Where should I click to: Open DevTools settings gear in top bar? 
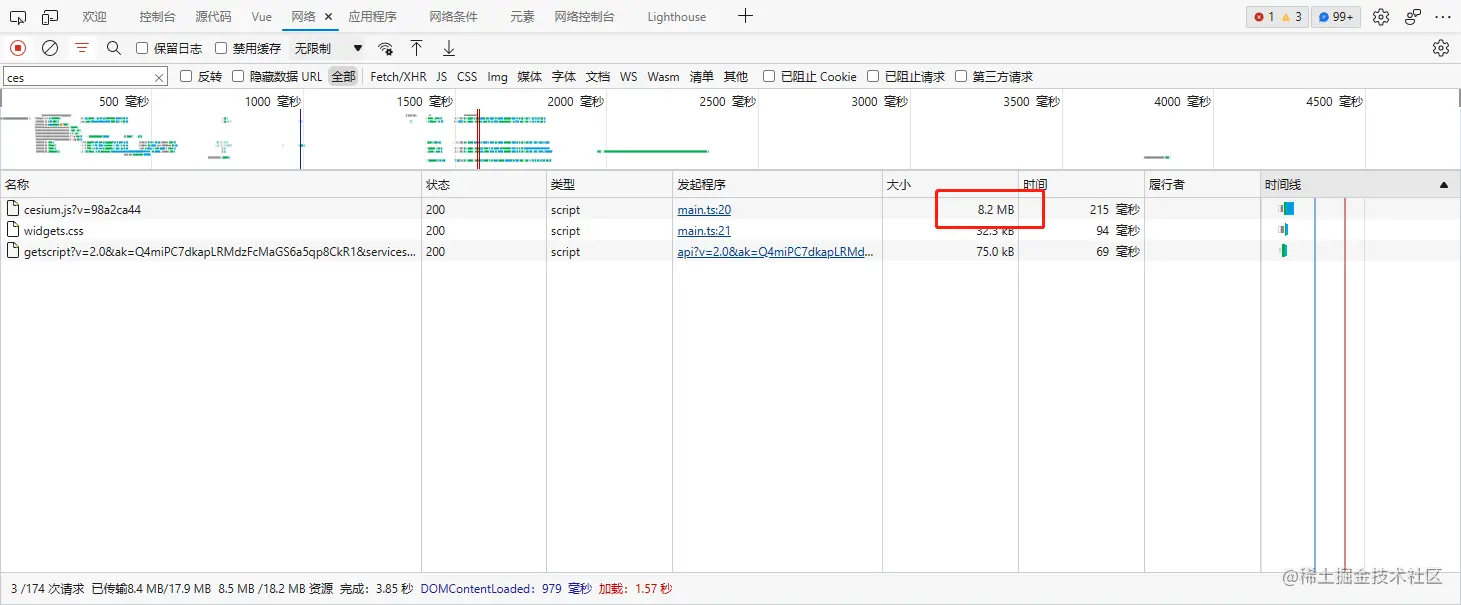(1381, 17)
